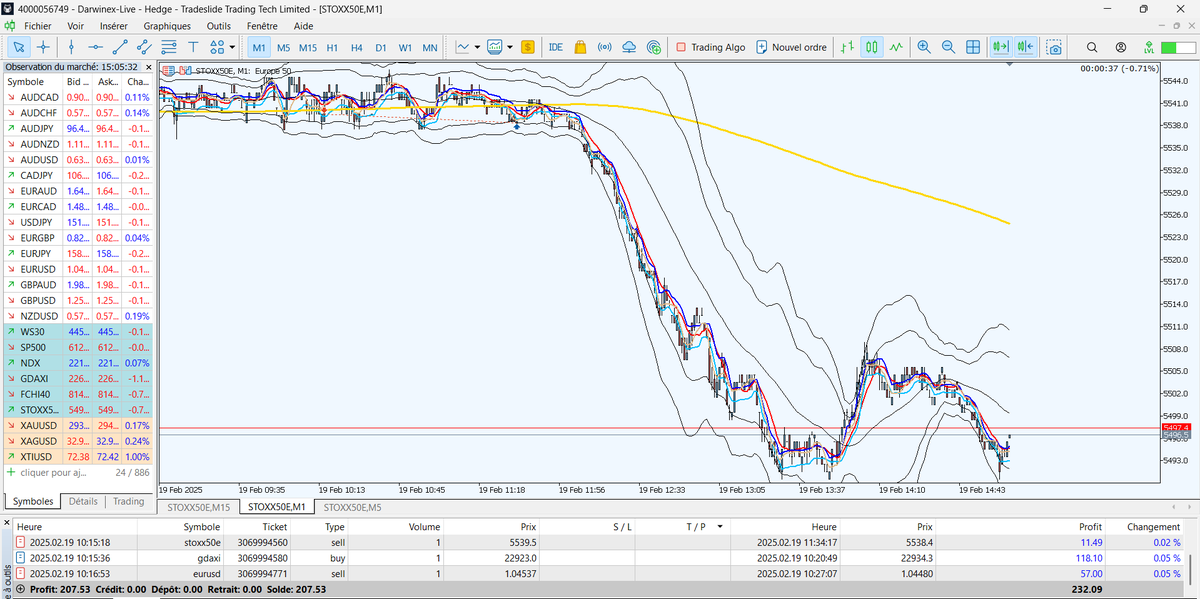Arrange chart windows as tiles
The image size is (1200, 599).
coord(973,47)
